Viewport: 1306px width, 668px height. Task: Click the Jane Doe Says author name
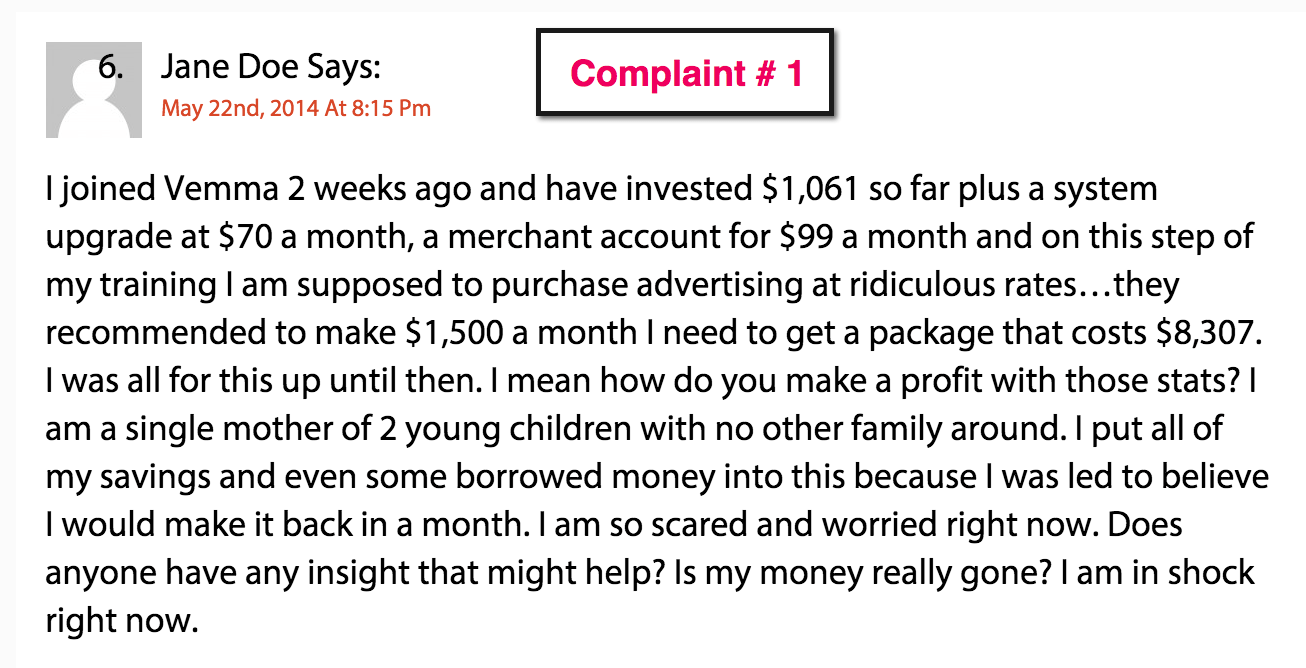[x=270, y=68]
